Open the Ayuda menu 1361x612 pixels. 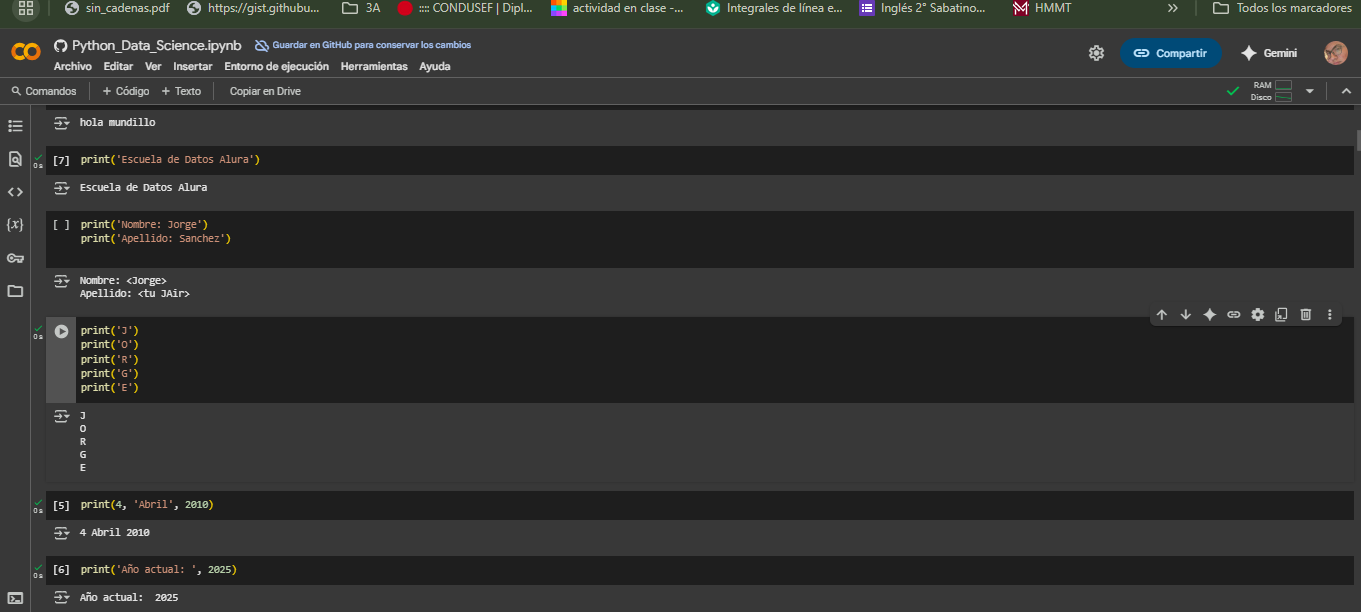click(435, 67)
